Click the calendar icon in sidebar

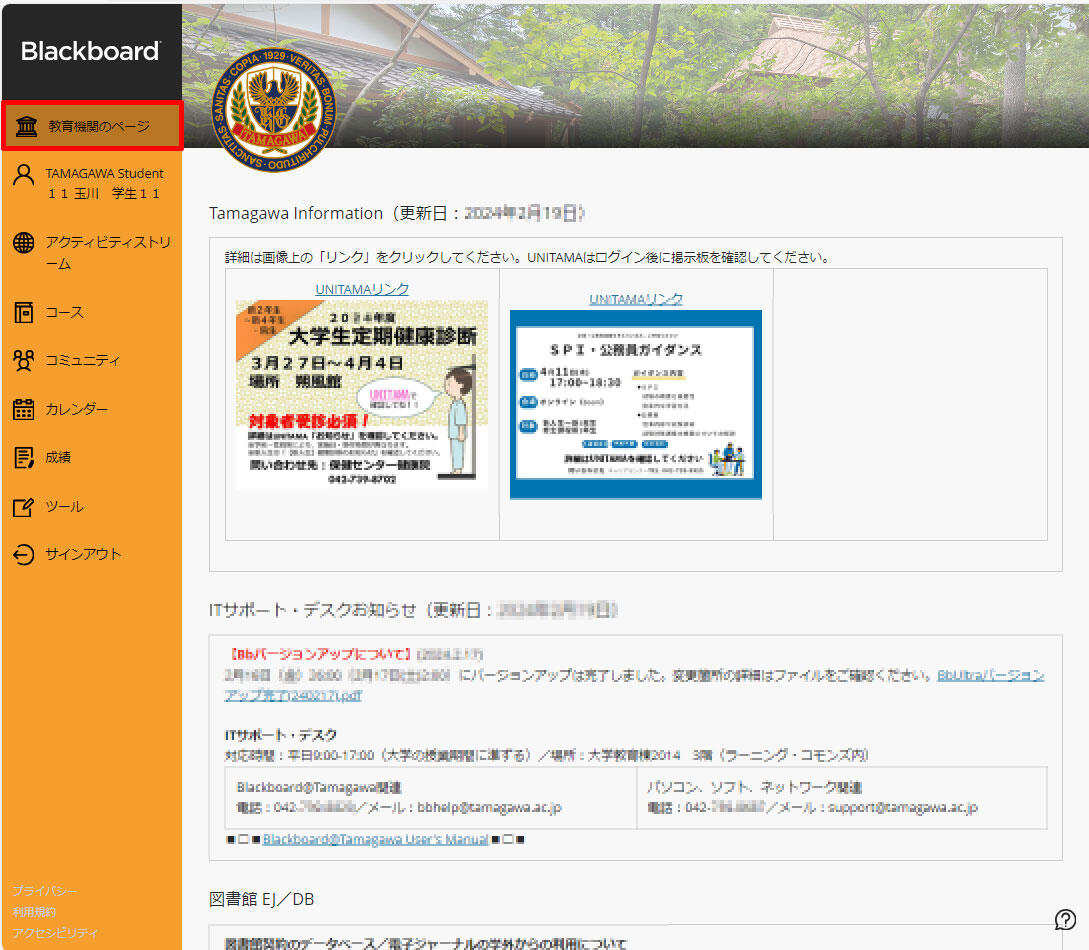(x=24, y=409)
